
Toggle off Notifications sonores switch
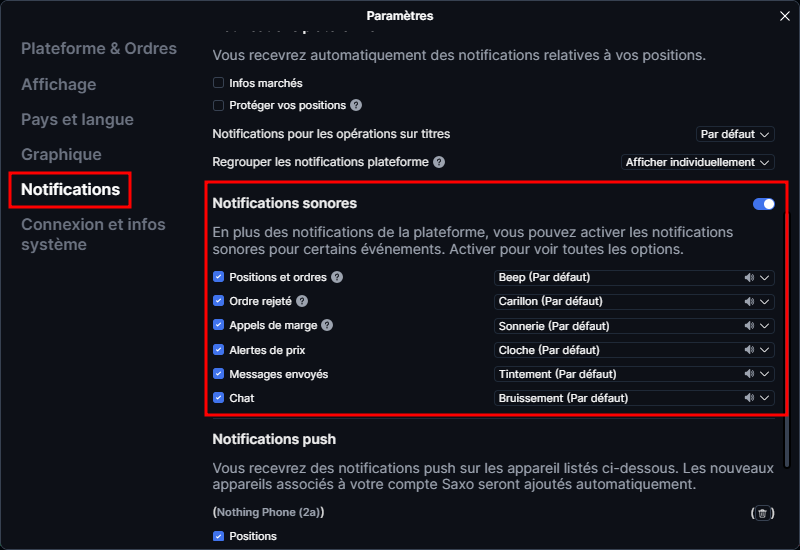tap(763, 204)
